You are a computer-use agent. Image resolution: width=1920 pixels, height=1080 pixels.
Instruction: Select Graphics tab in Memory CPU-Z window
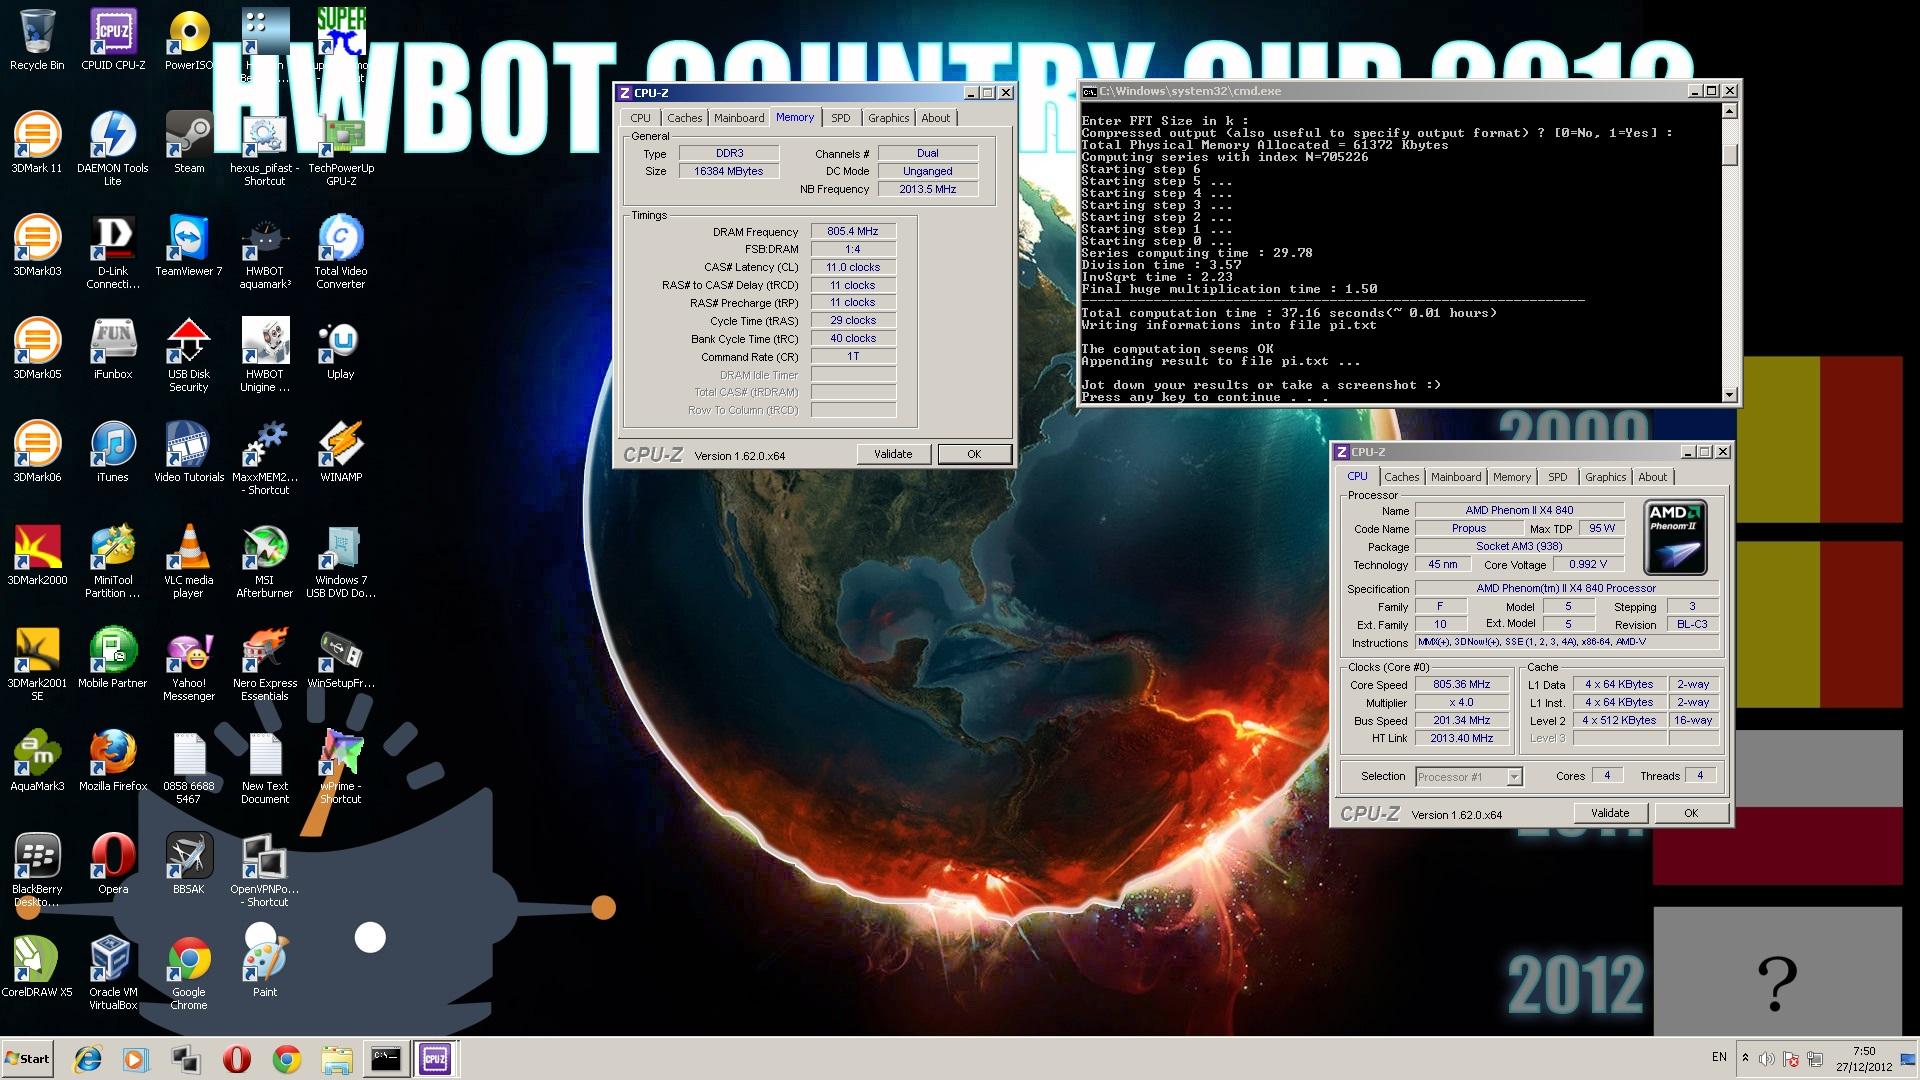click(888, 118)
